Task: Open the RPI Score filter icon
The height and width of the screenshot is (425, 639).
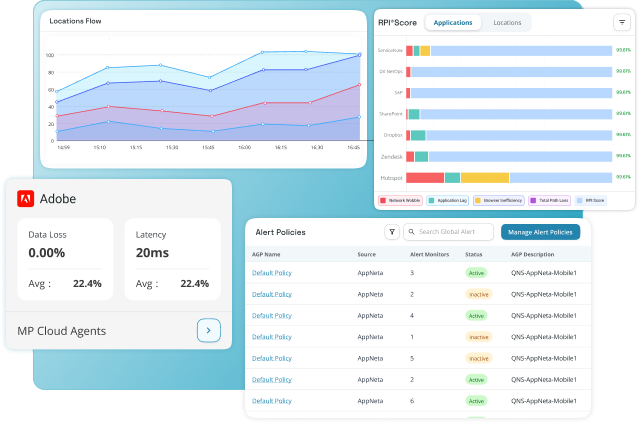Action: pos(621,22)
